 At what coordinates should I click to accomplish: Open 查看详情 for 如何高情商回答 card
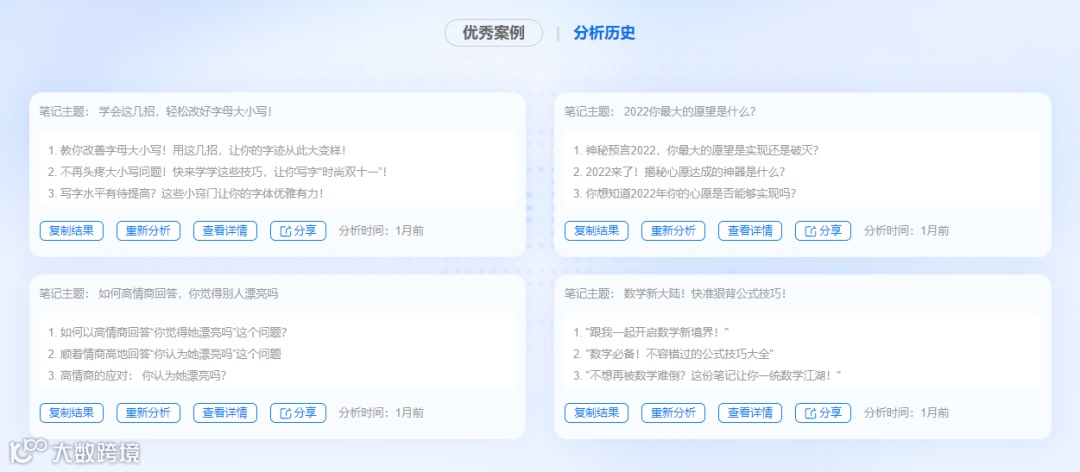pyautogui.click(x=225, y=413)
